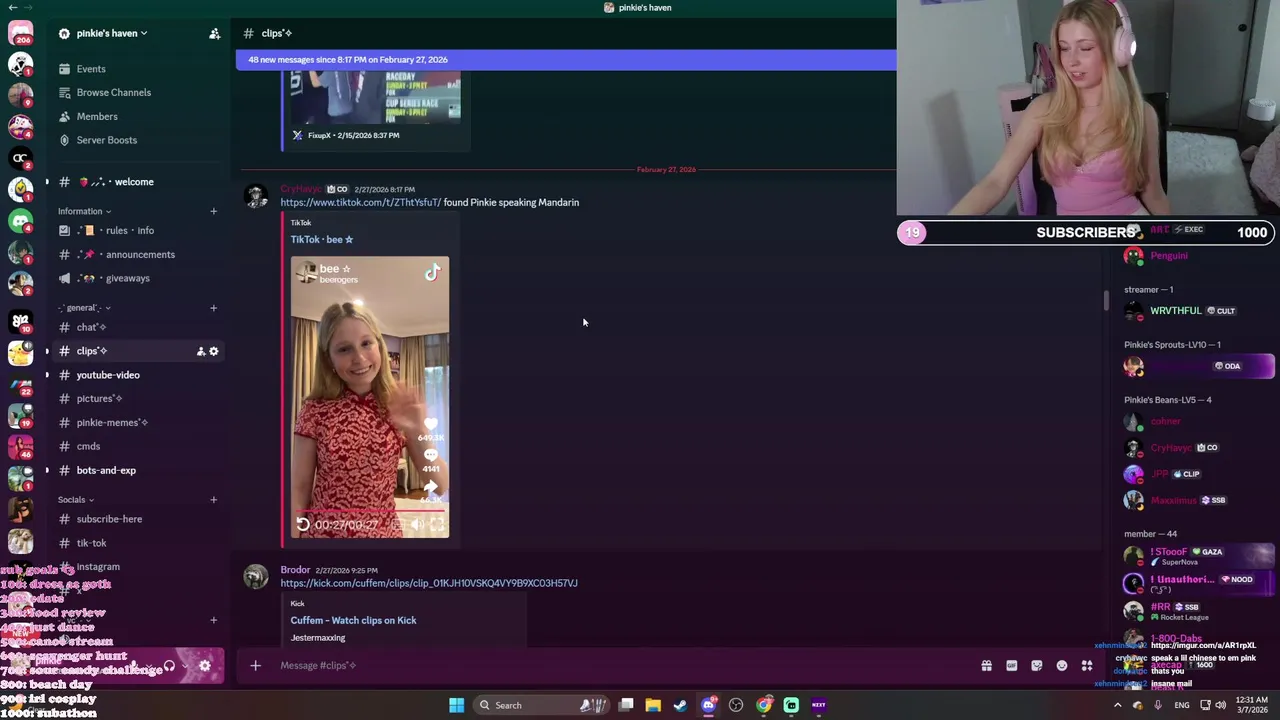Viewport: 1280px width, 720px height.
Task: Open the TikTok video thumbnail
Action: pyautogui.click(x=370, y=397)
